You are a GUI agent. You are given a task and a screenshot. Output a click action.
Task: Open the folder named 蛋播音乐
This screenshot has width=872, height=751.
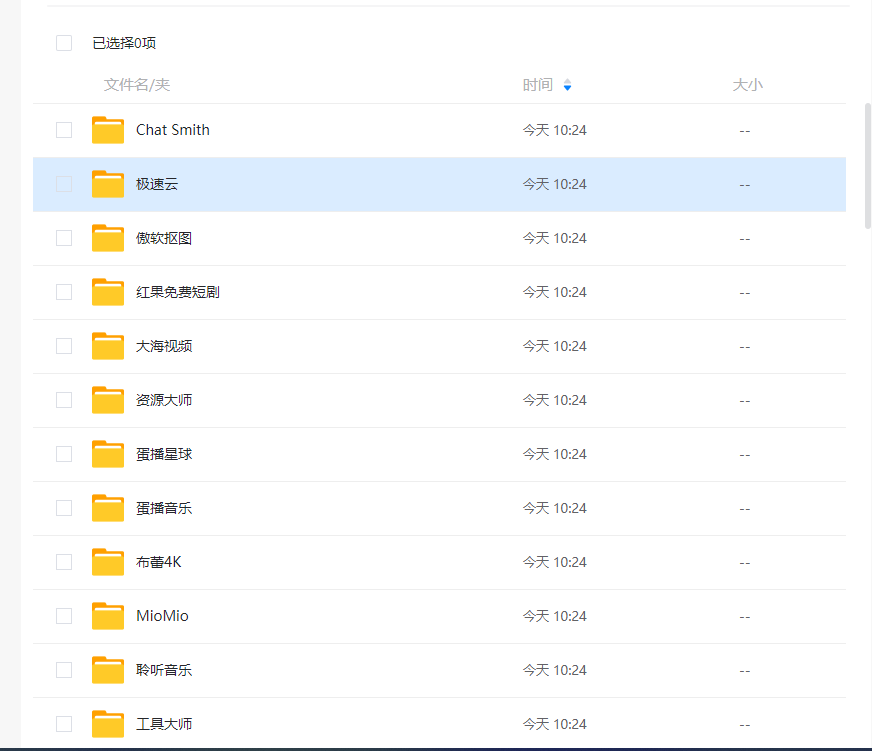tap(164, 508)
